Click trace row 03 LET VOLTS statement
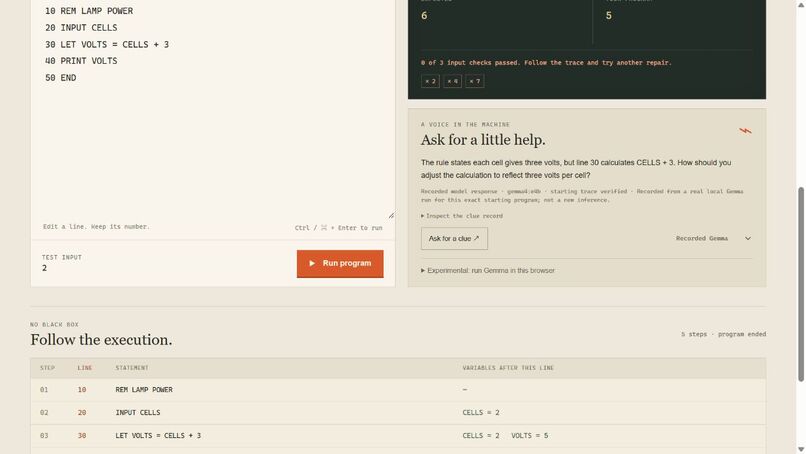Screen dimensions: 806x454 coord(158,435)
